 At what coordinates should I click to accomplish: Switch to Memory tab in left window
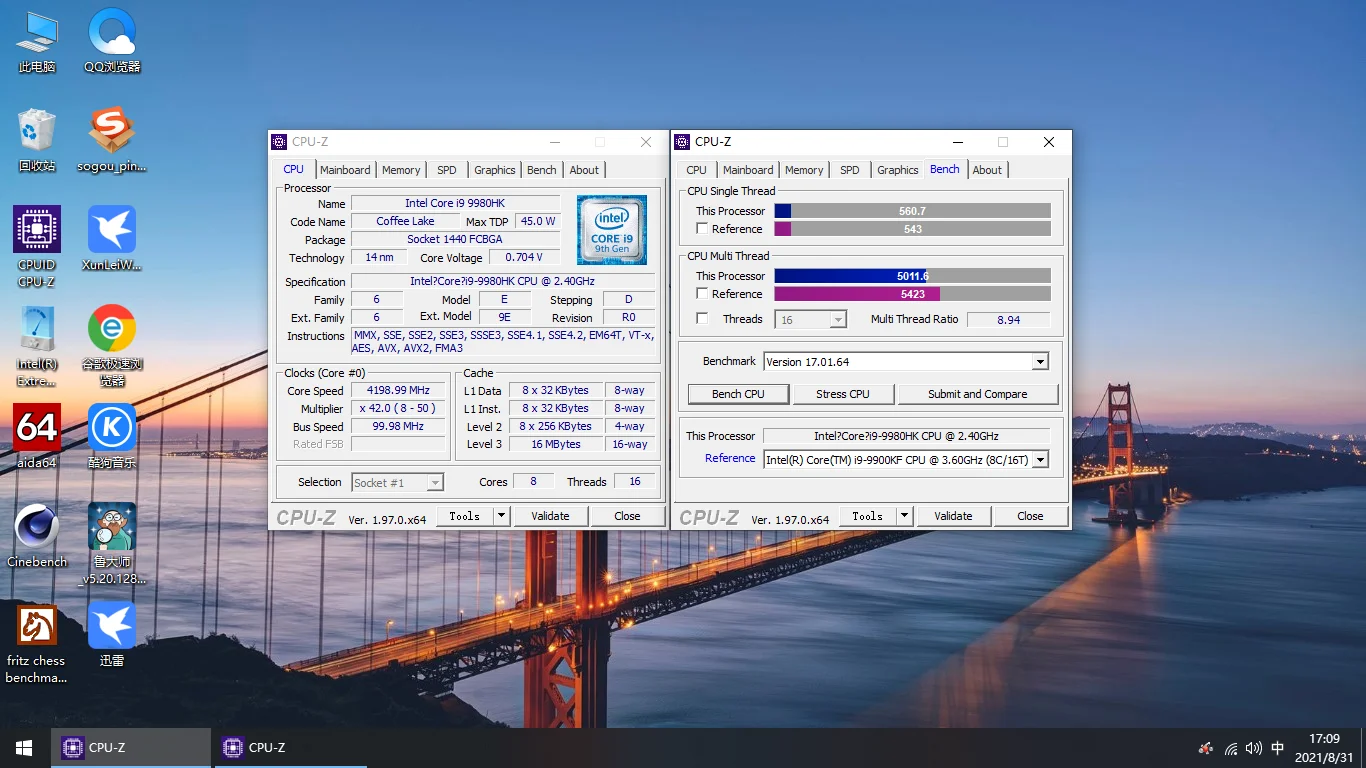coord(401,170)
